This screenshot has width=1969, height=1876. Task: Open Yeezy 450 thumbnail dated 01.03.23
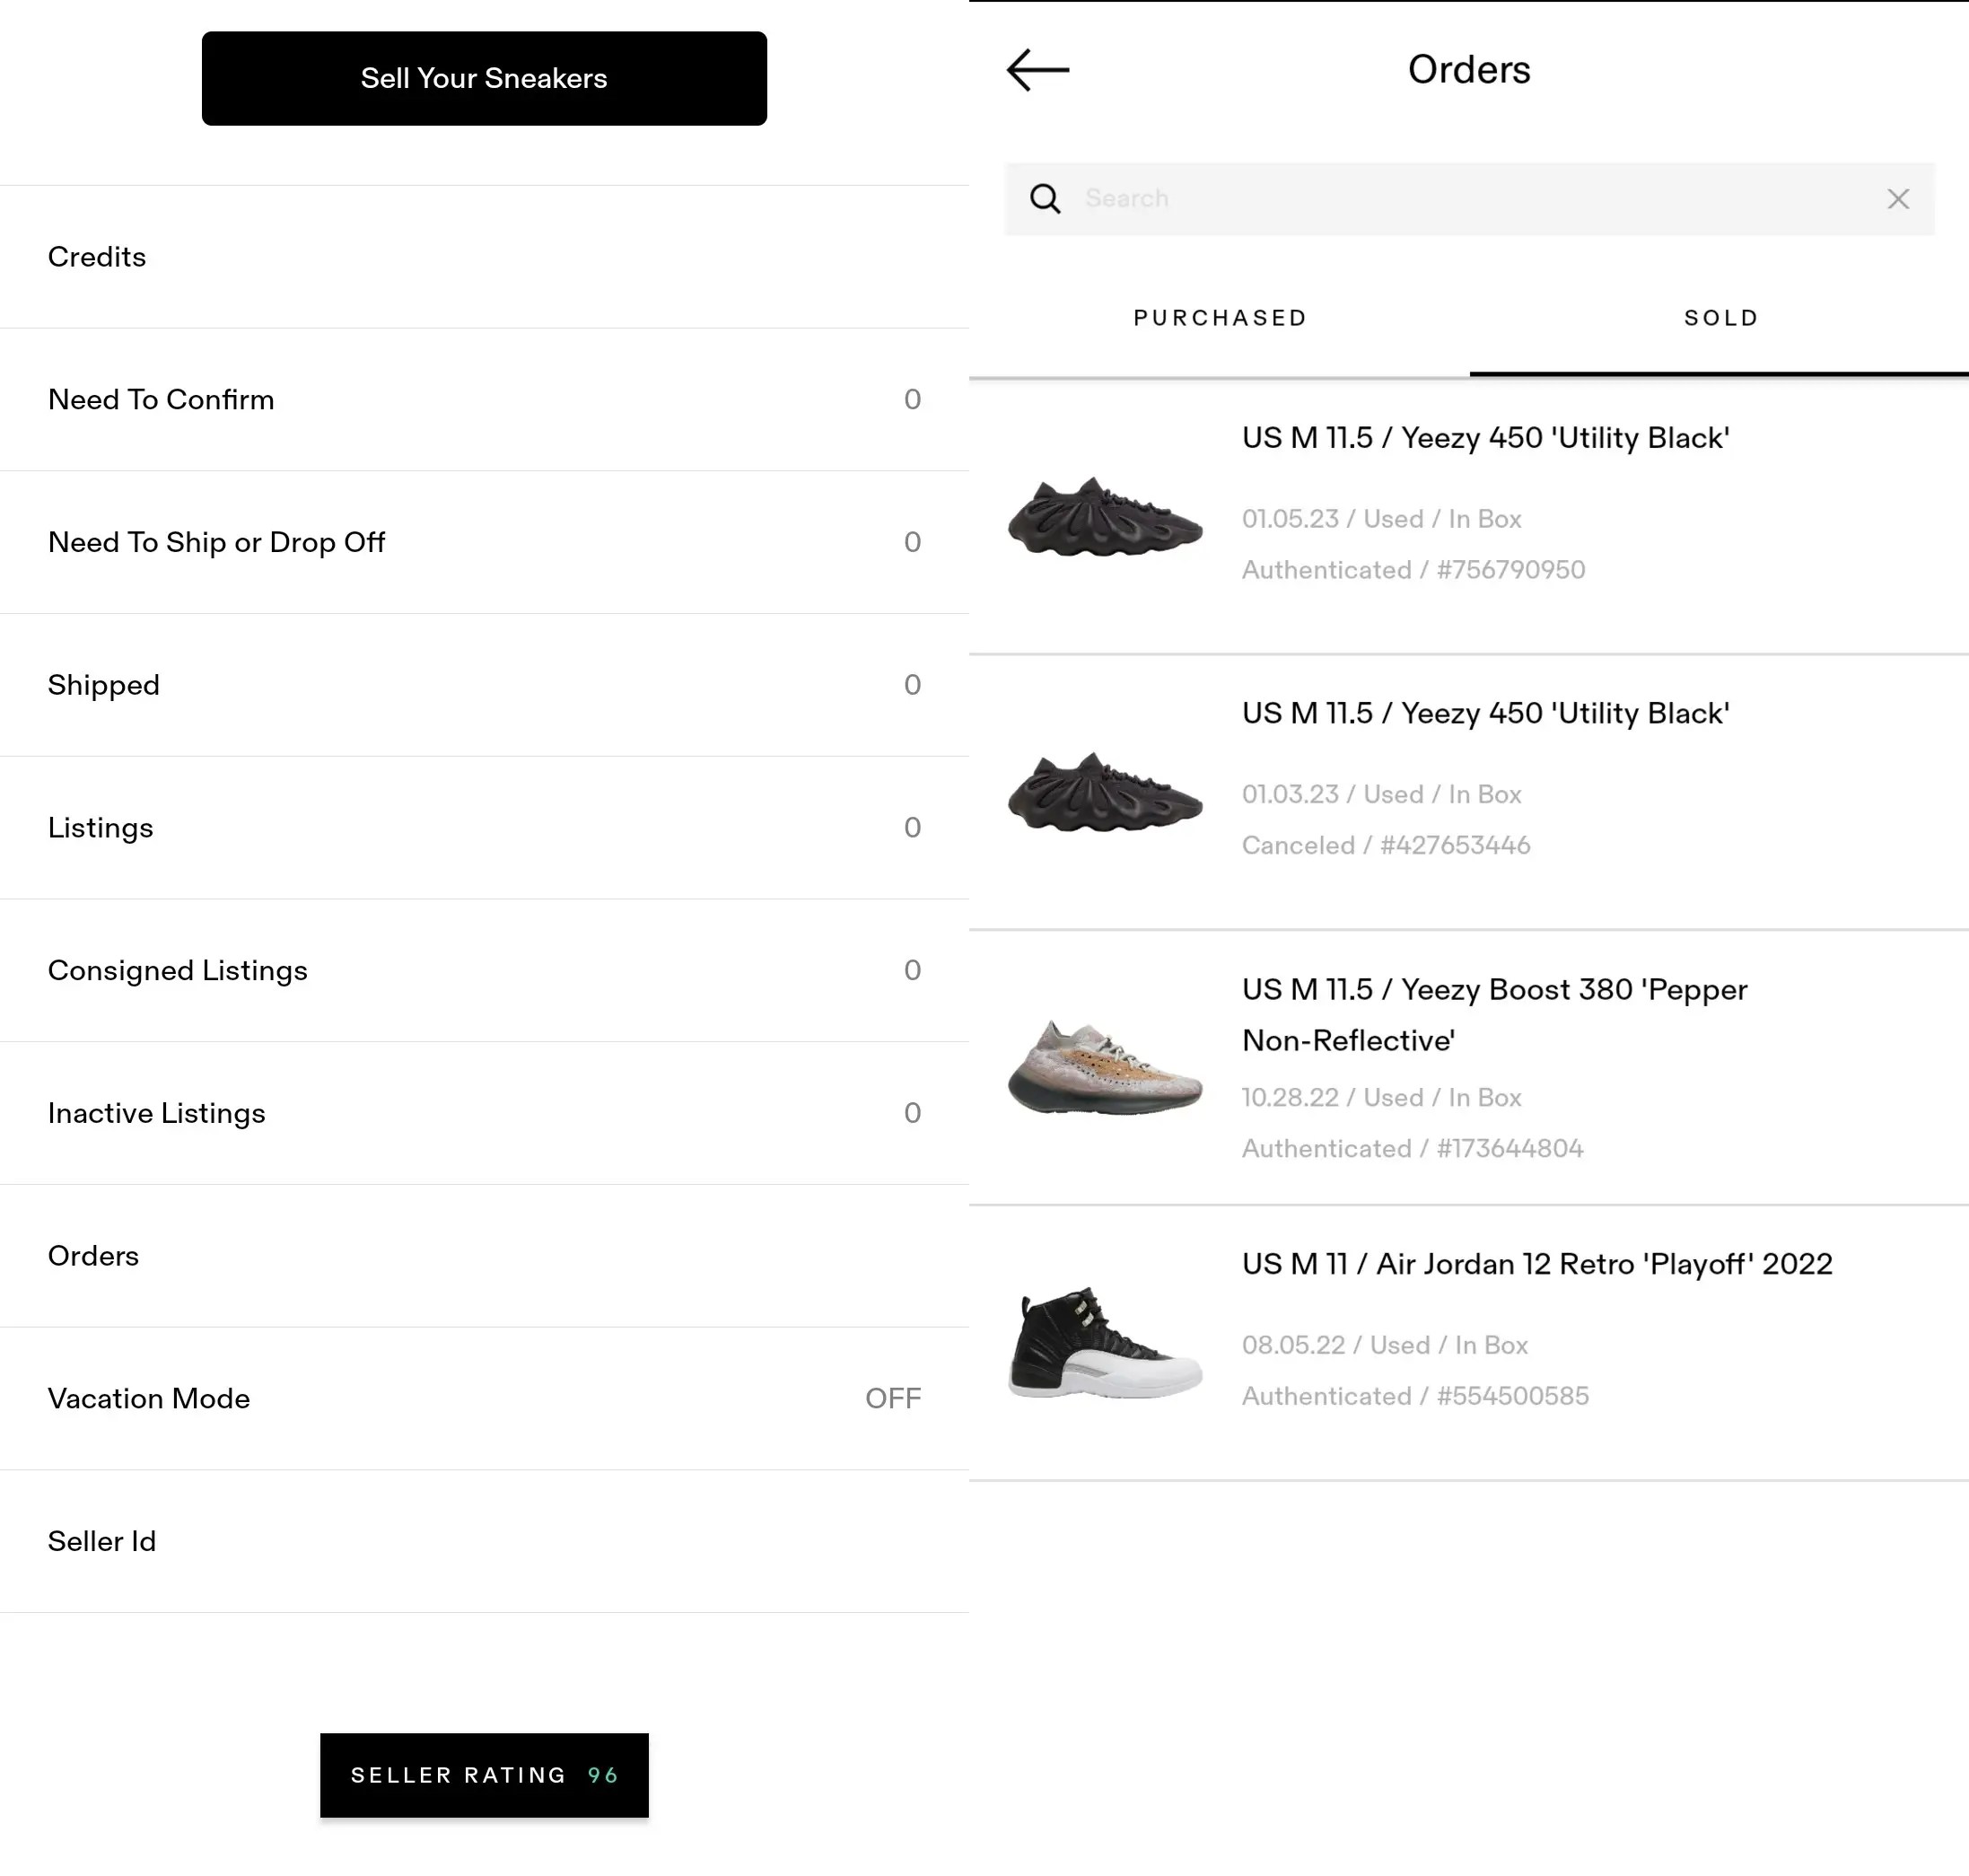(x=1105, y=792)
